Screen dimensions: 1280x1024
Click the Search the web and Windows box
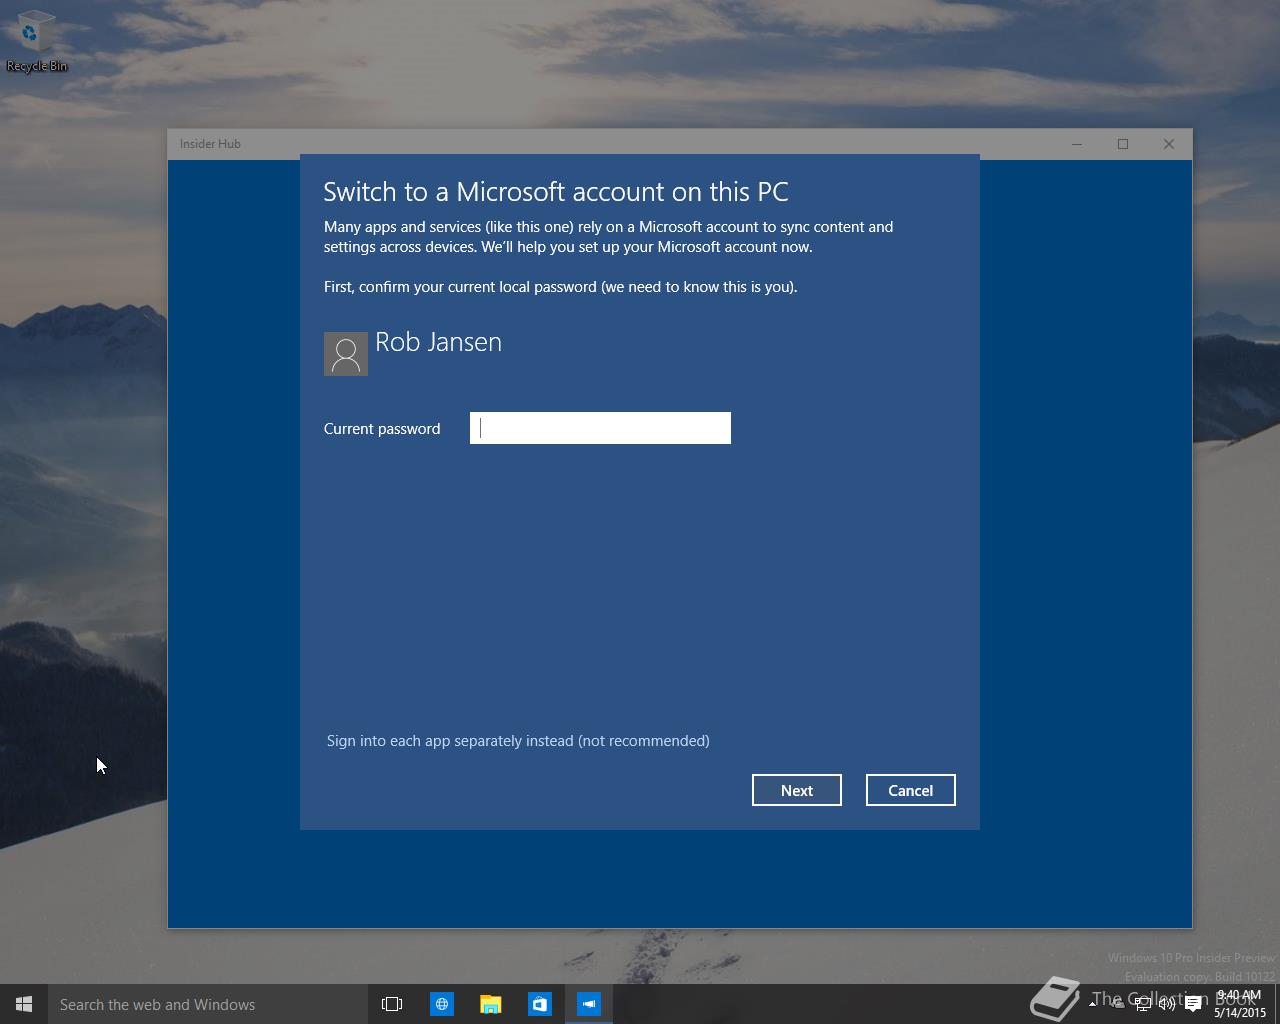pos(208,1004)
